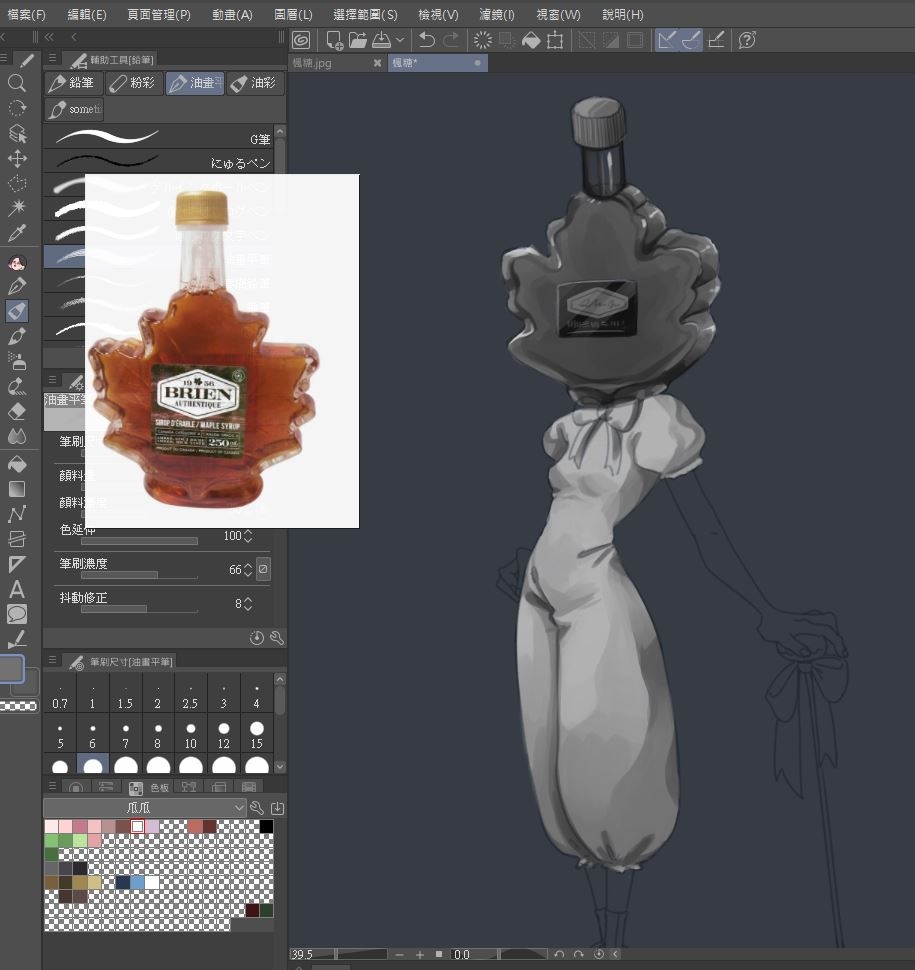Select the Text 'A' tool
The width and height of the screenshot is (915, 970).
click(x=17, y=589)
